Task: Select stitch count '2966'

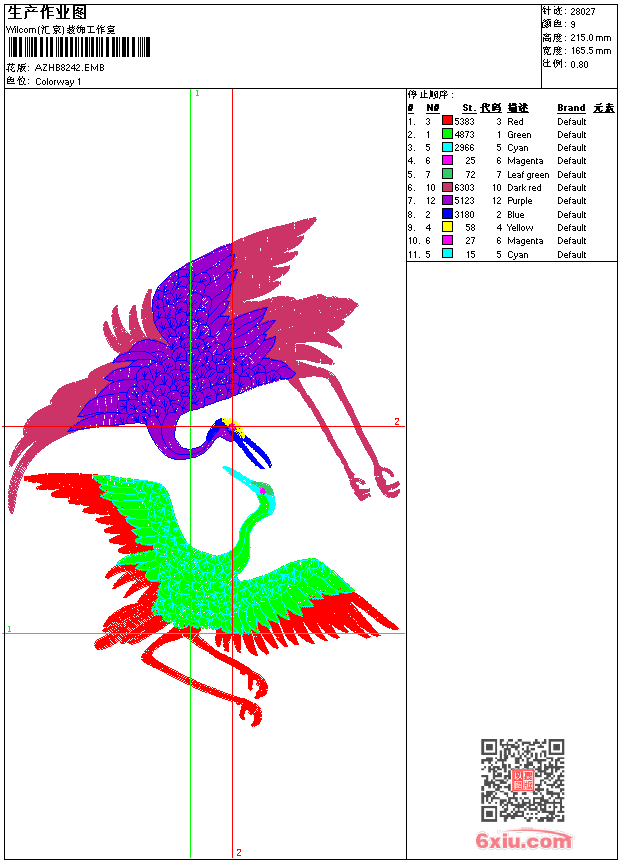Action: (464, 148)
